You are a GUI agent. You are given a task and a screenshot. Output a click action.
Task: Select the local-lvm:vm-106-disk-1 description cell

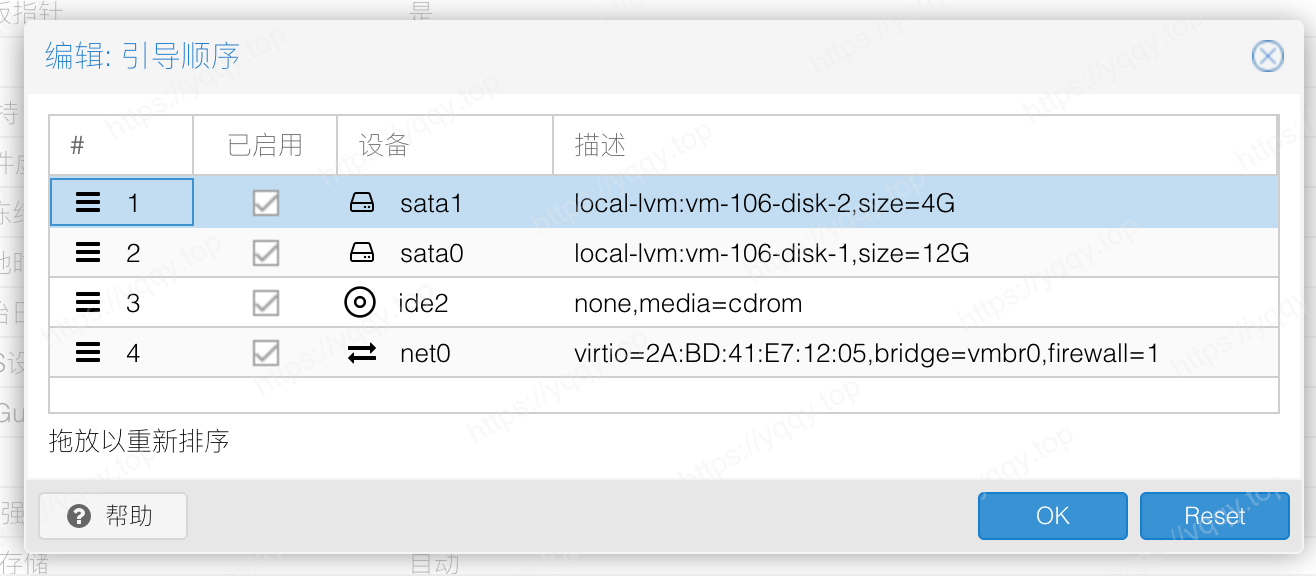point(771,254)
